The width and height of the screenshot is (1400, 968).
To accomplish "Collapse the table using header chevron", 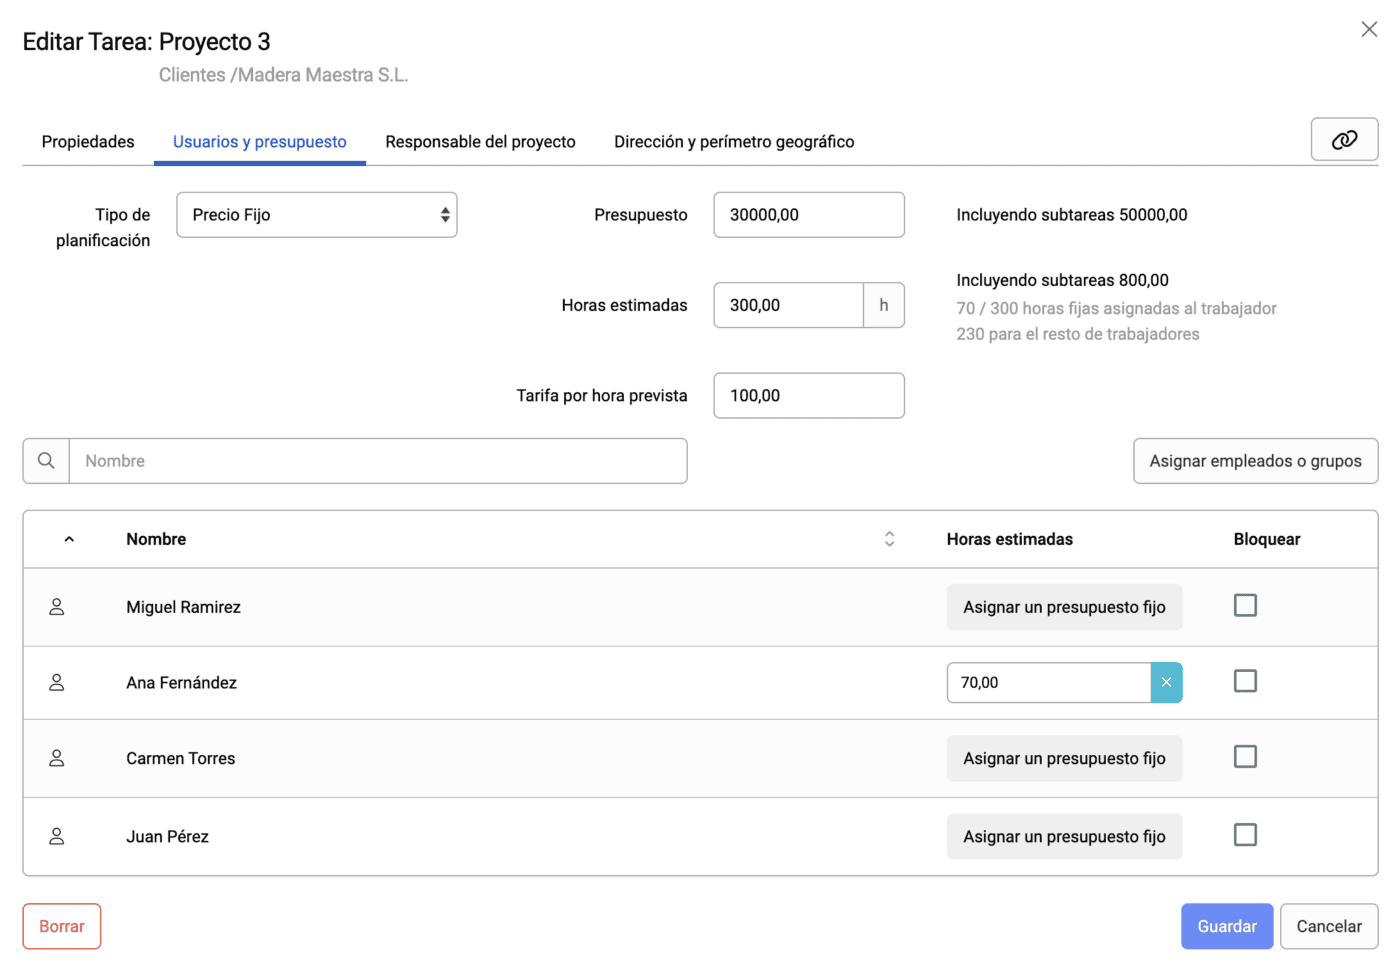I will 69,540.
